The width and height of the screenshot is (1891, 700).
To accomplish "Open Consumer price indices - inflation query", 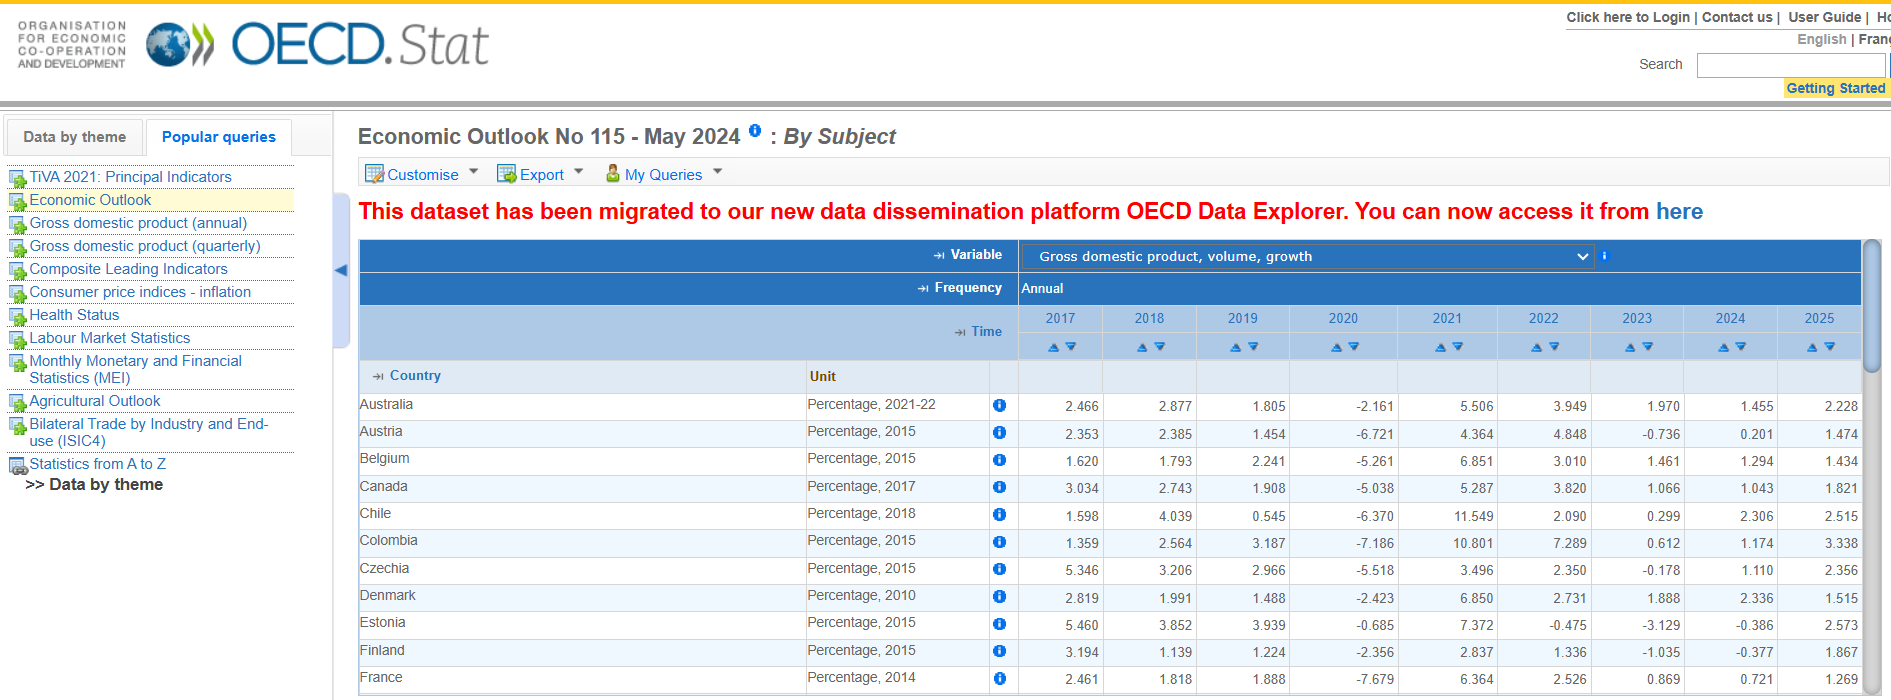I will [x=140, y=292].
